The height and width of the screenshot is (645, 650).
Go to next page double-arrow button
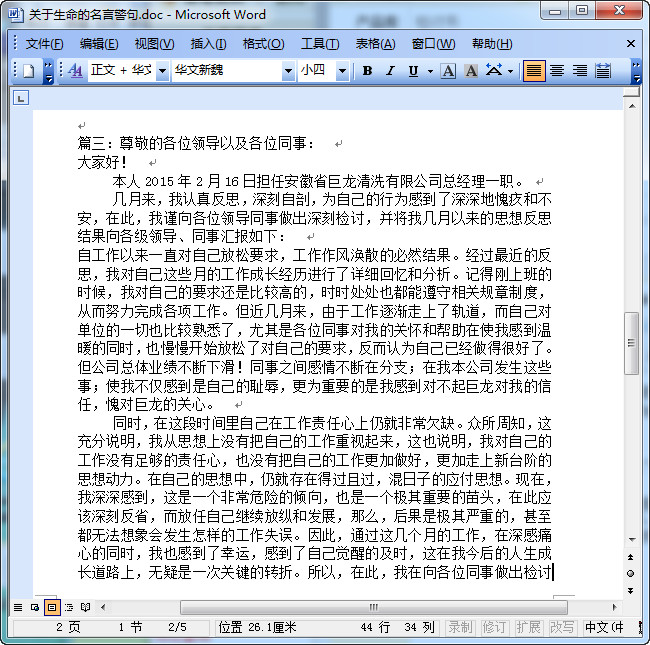tap(631, 591)
